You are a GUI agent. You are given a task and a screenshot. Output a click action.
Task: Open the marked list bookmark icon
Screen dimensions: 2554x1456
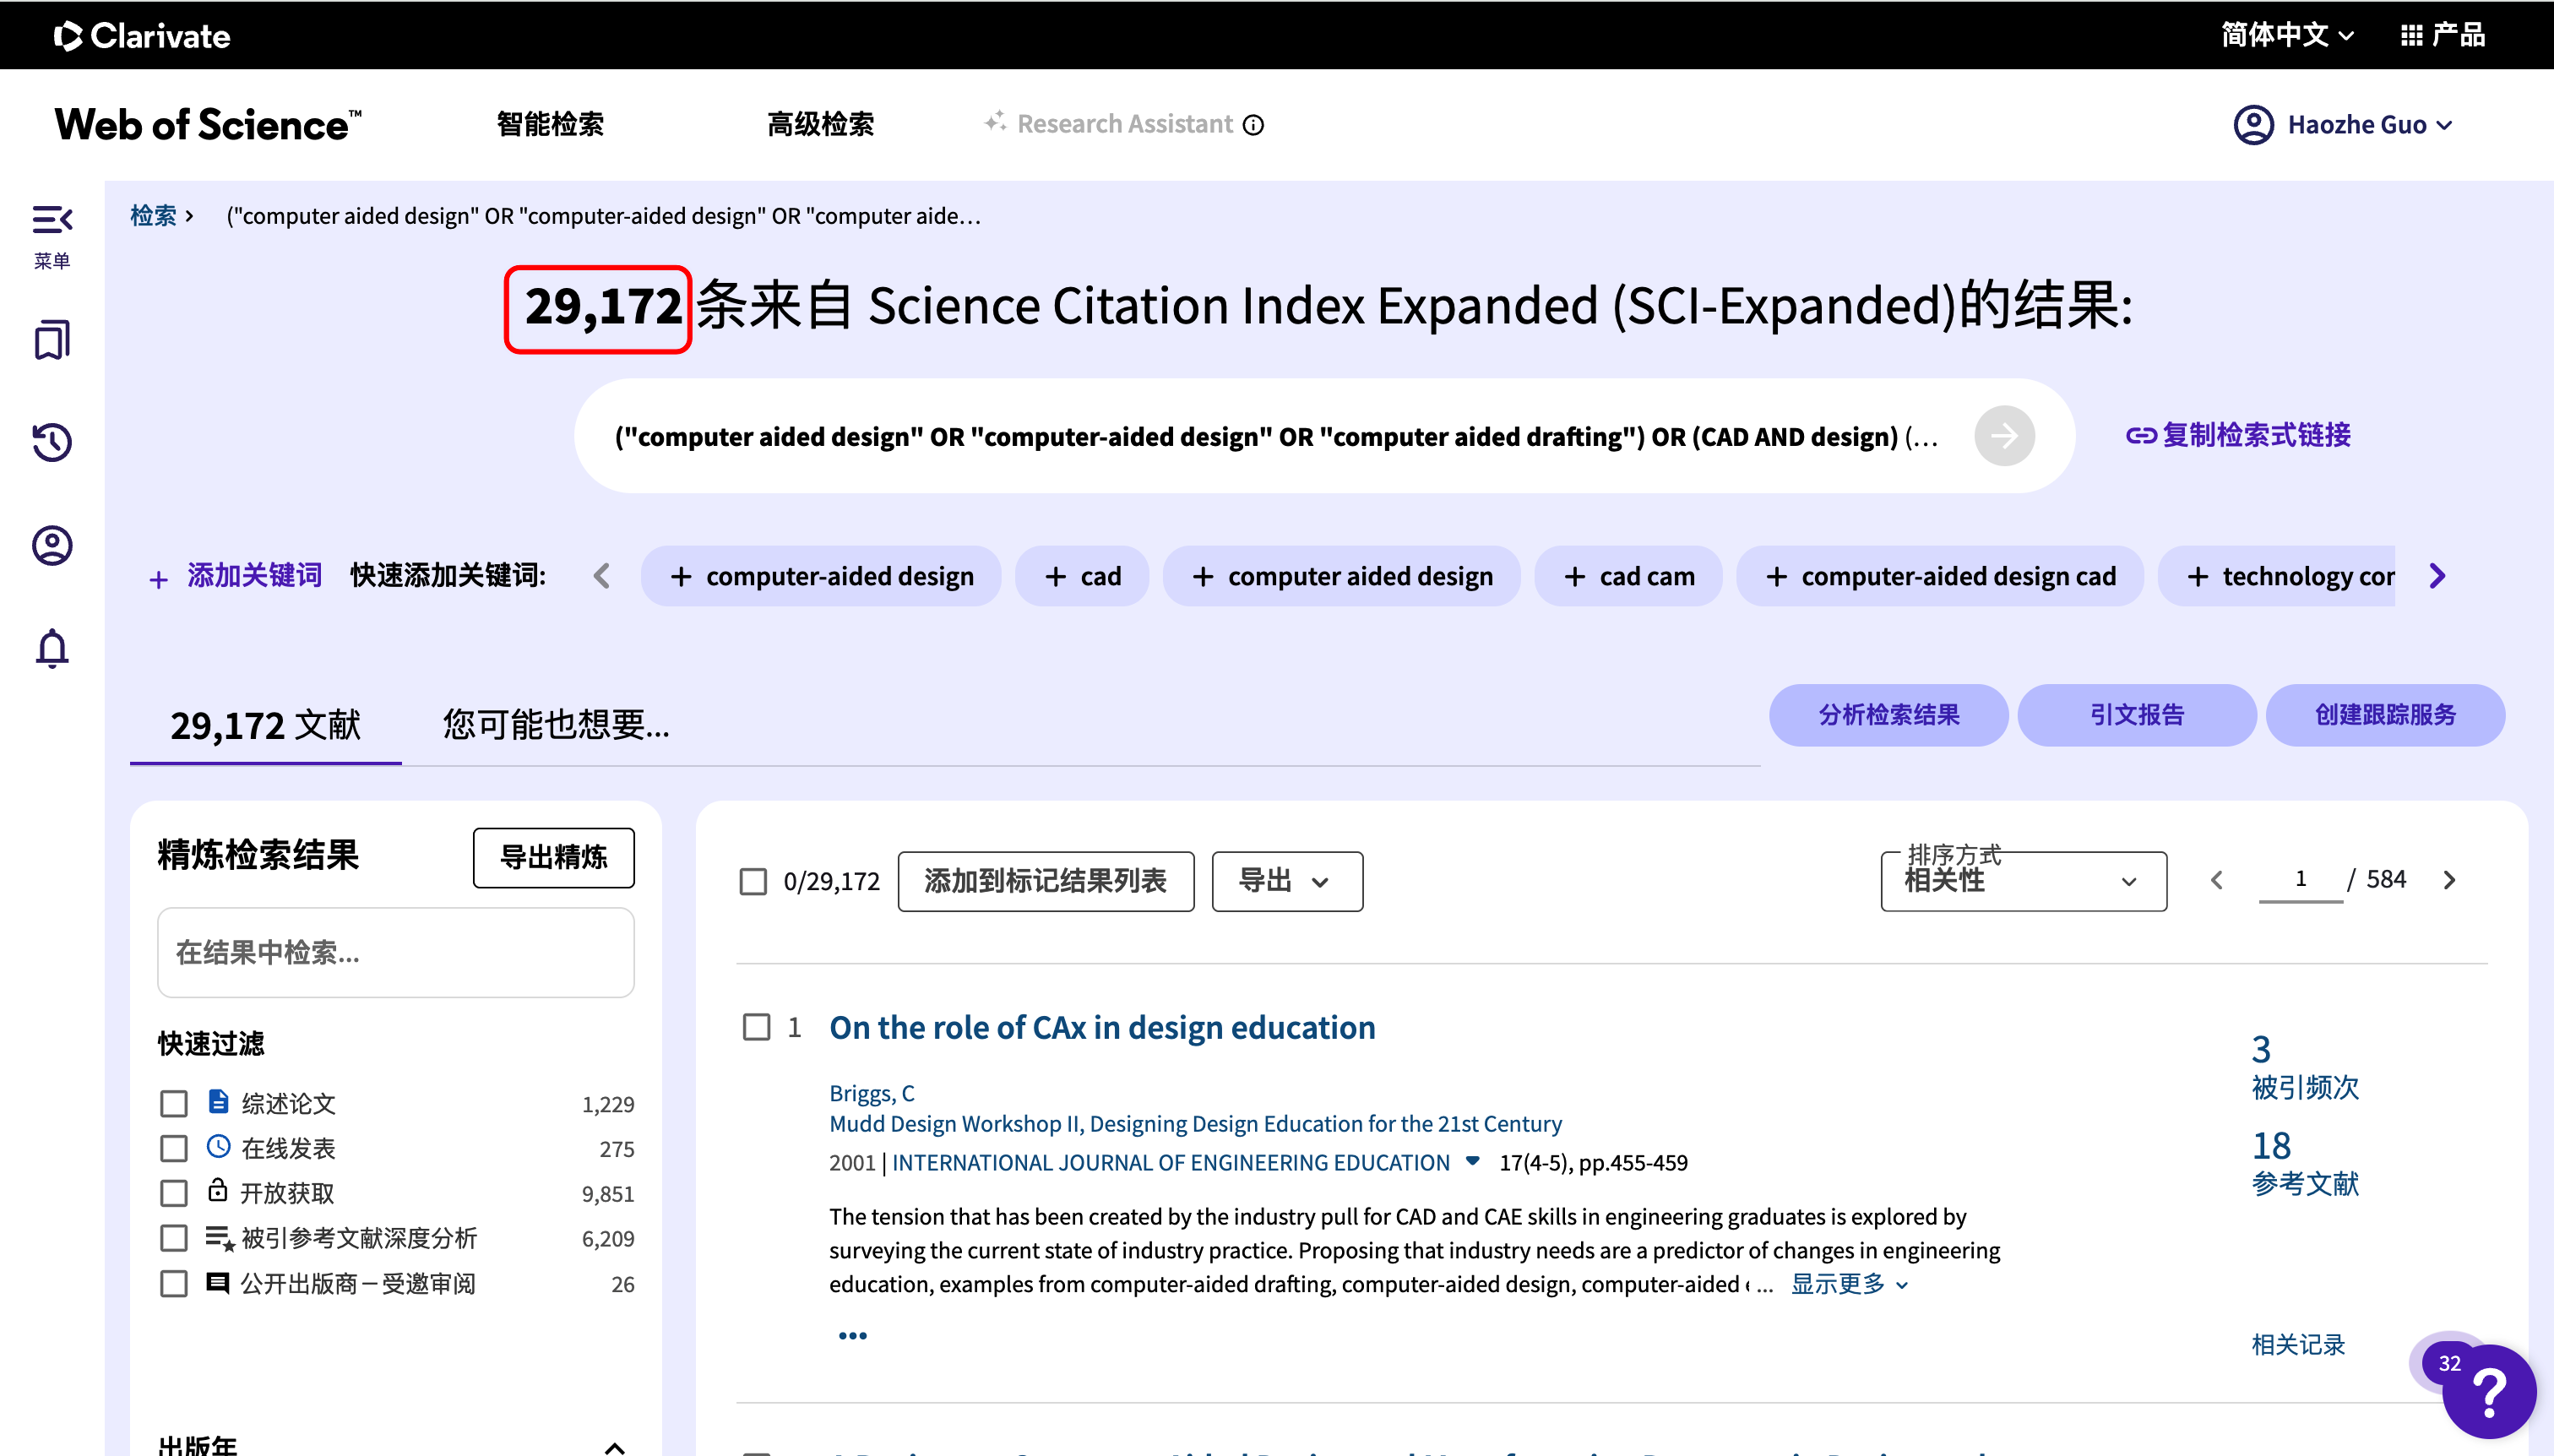(x=52, y=341)
